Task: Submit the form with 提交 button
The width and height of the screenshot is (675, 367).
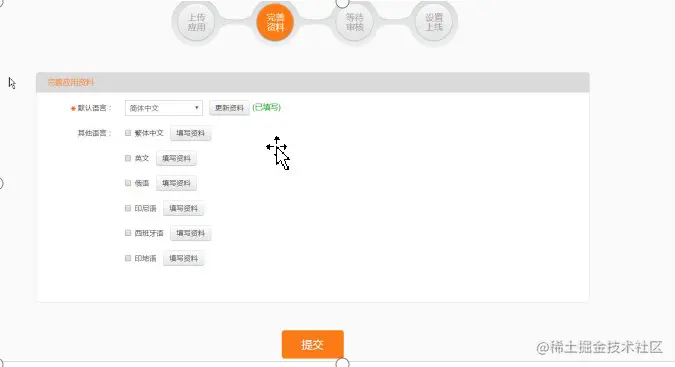Action: (313, 344)
